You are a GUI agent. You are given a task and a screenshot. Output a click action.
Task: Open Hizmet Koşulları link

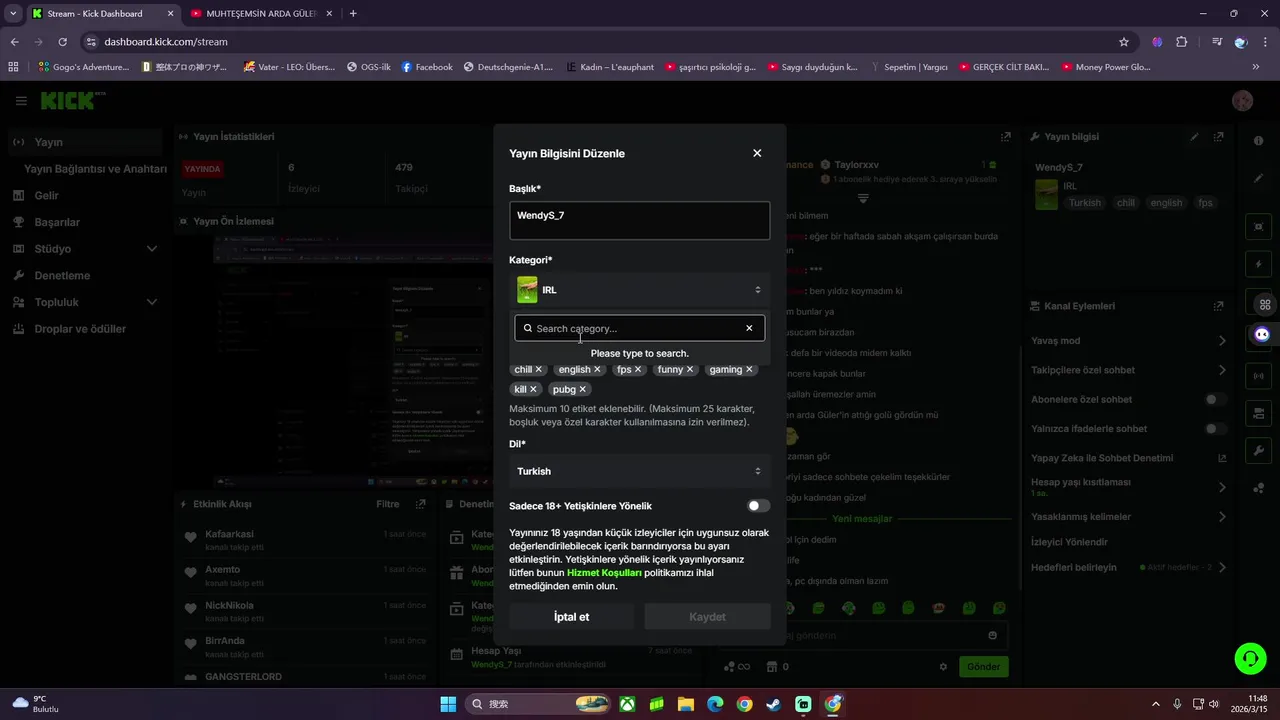point(604,573)
